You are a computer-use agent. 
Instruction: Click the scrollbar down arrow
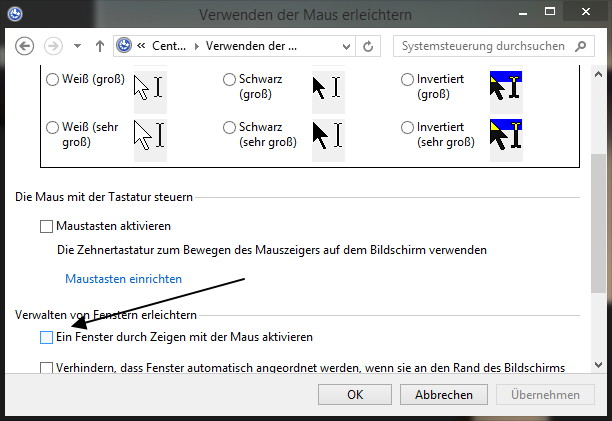pos(598,365)
